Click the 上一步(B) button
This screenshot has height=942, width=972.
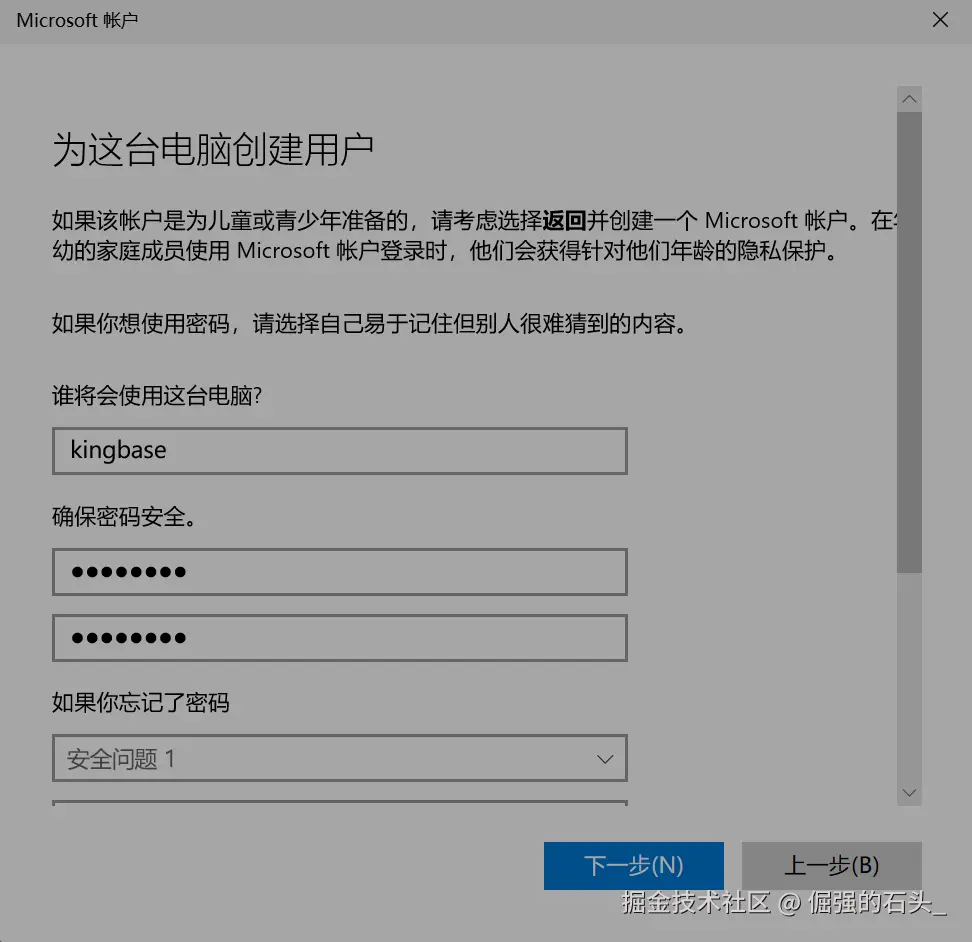click(831, 865)
